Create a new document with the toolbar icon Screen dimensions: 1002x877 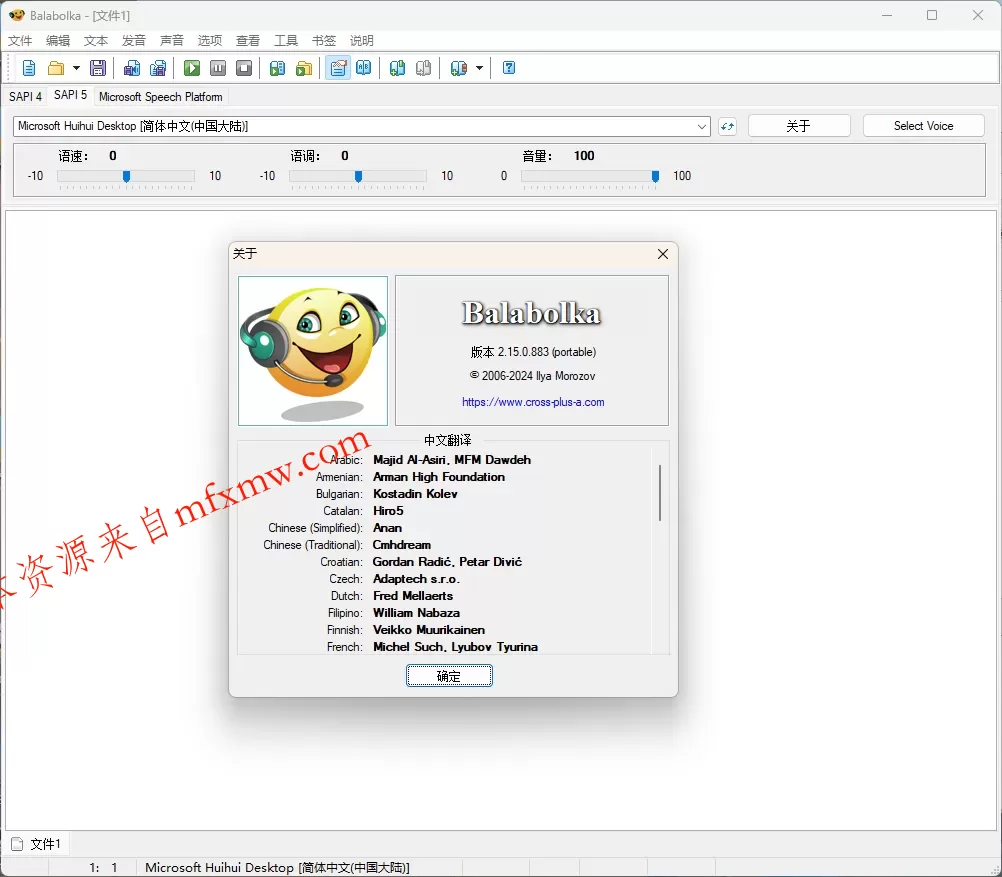[x=29, y=68]
